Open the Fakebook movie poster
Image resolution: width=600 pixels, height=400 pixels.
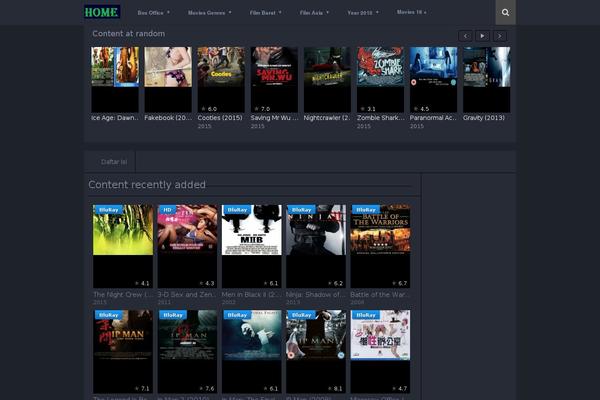point(168,80)
